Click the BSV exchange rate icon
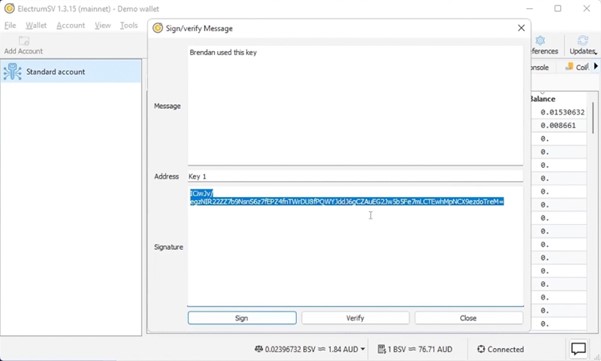The height and width of the screenshot is (361, 601). [x=381, y=349]
